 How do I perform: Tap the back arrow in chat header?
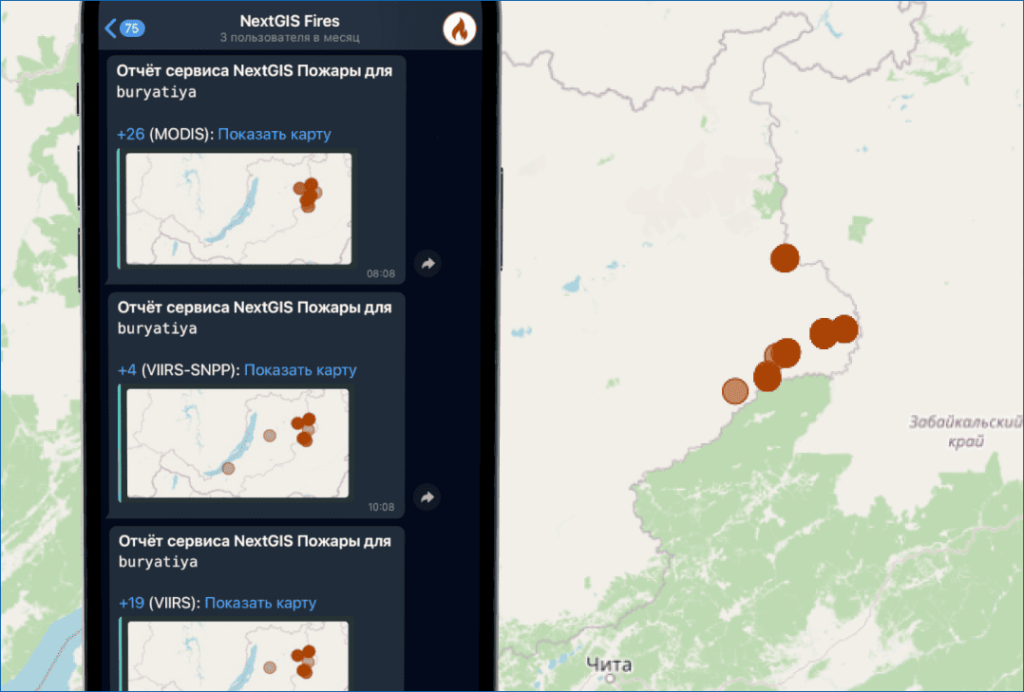[x=111, y=28]
